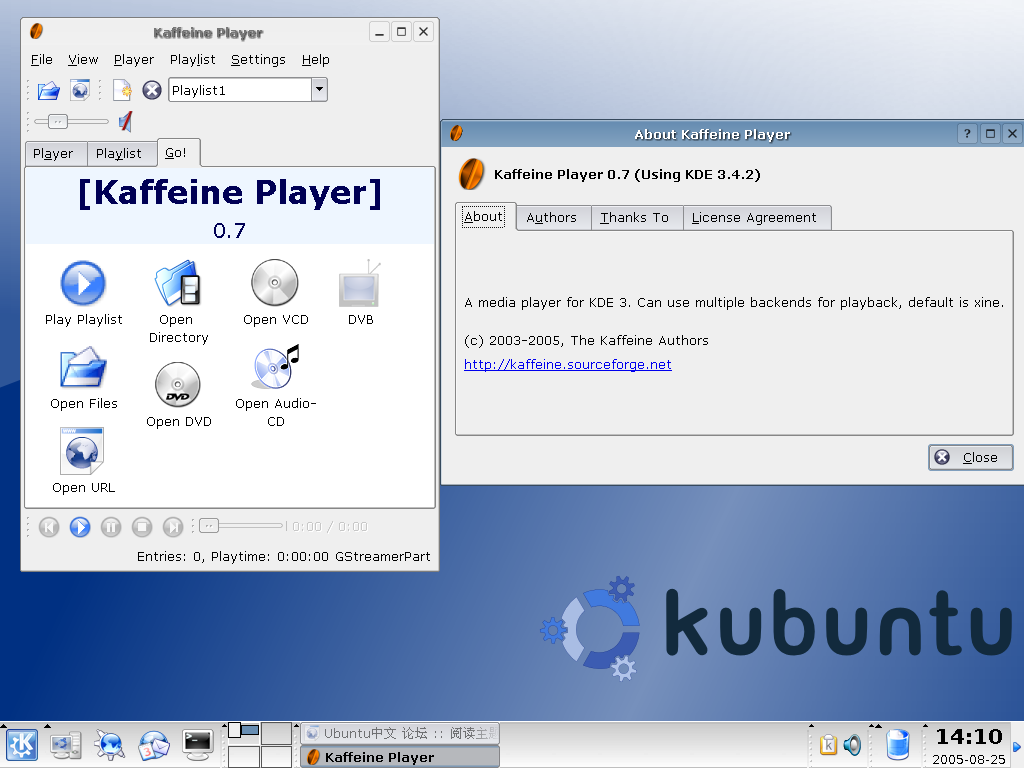Viewport: 1024px width, 768px height.
Task: Click the Kaffeine bean icon in Kaffeine Player titlebar
Action: (x=37, y=31)
